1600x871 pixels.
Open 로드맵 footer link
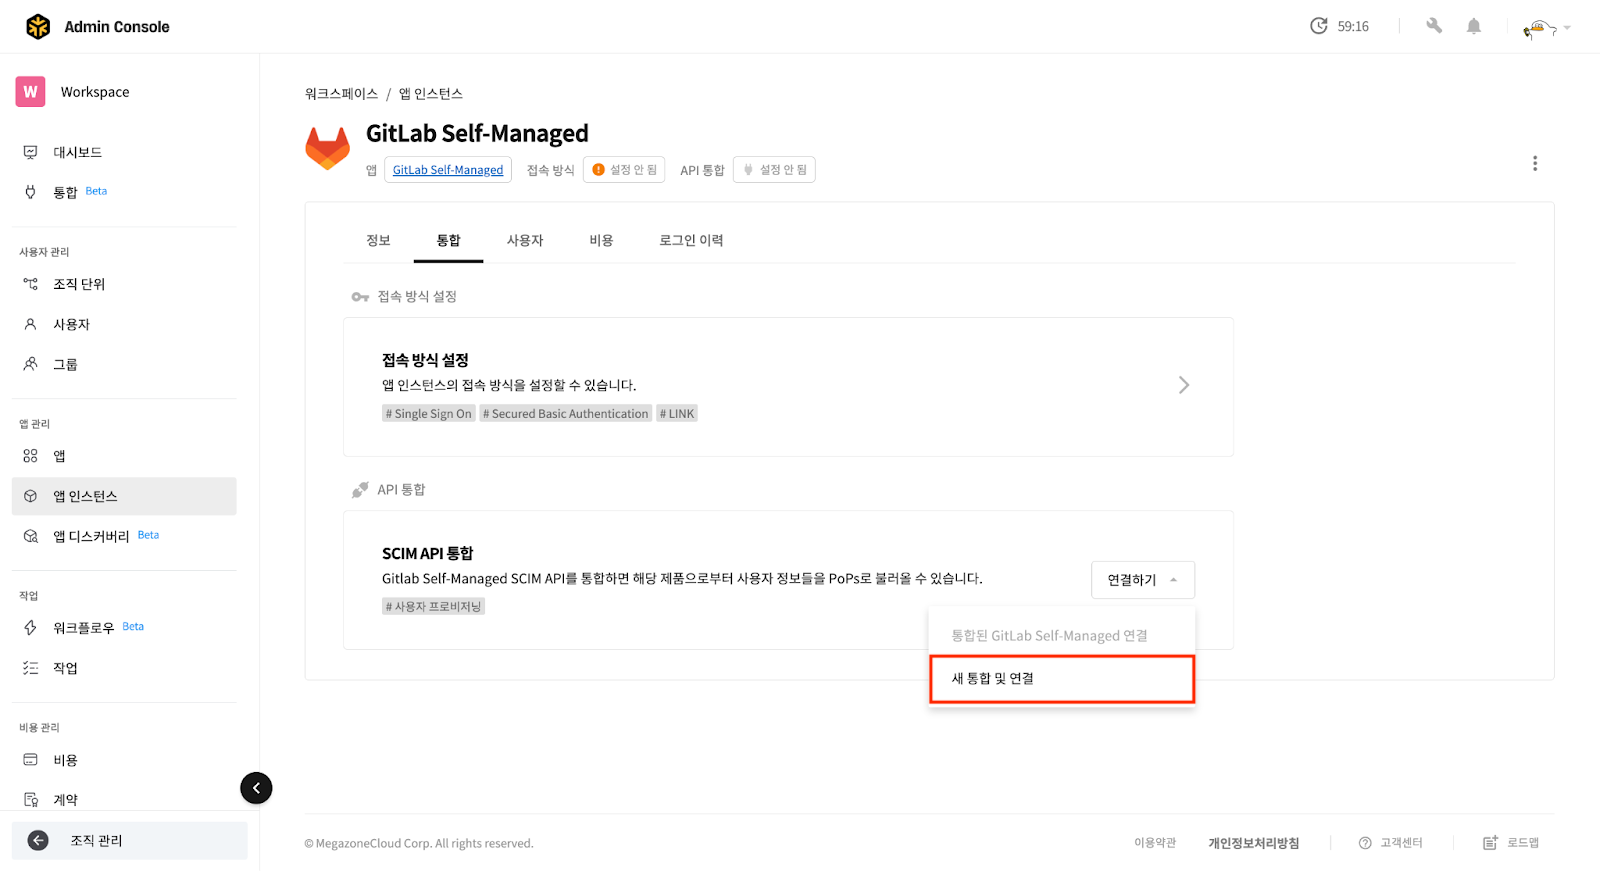[x=1511, y=843]
